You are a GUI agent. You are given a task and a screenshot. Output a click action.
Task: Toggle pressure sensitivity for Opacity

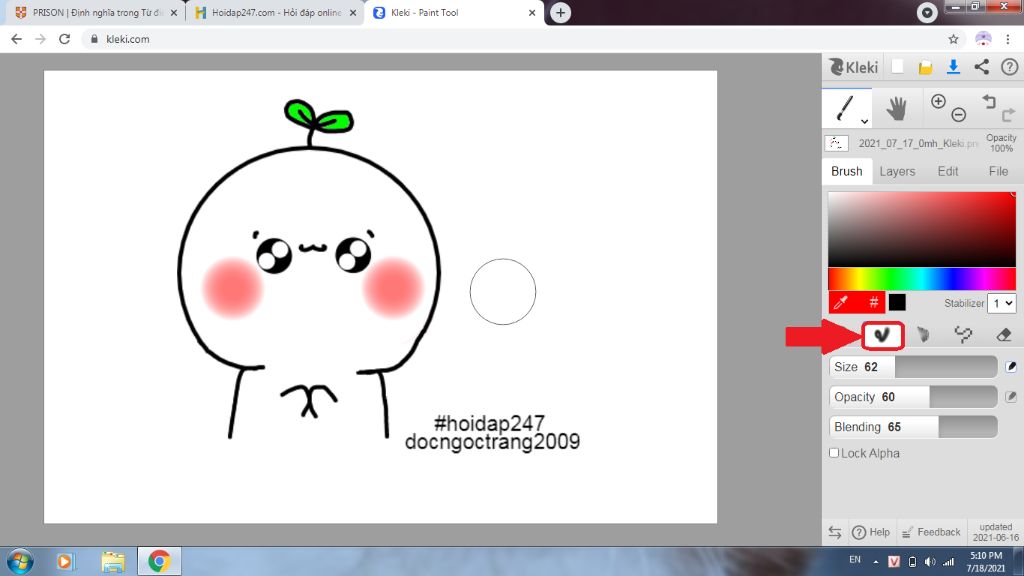click(x=1011, y=396)
